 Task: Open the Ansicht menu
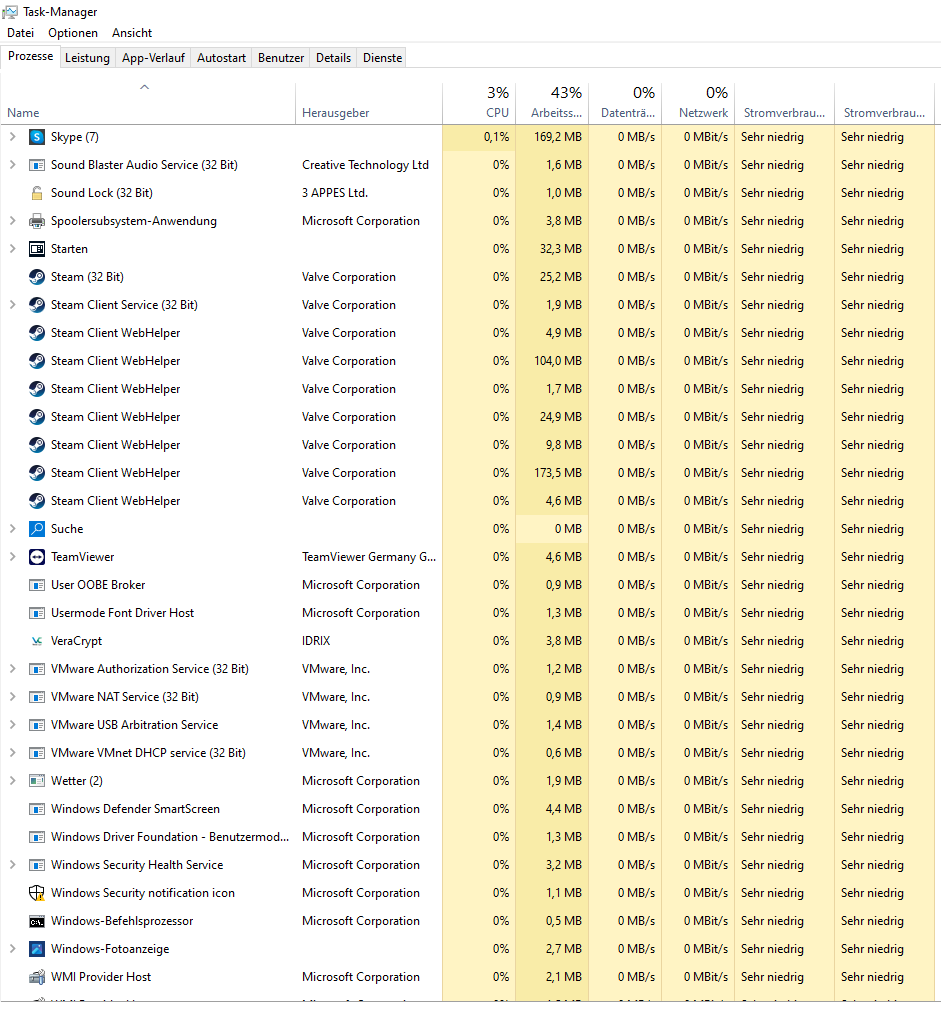(x=132, y=33)
